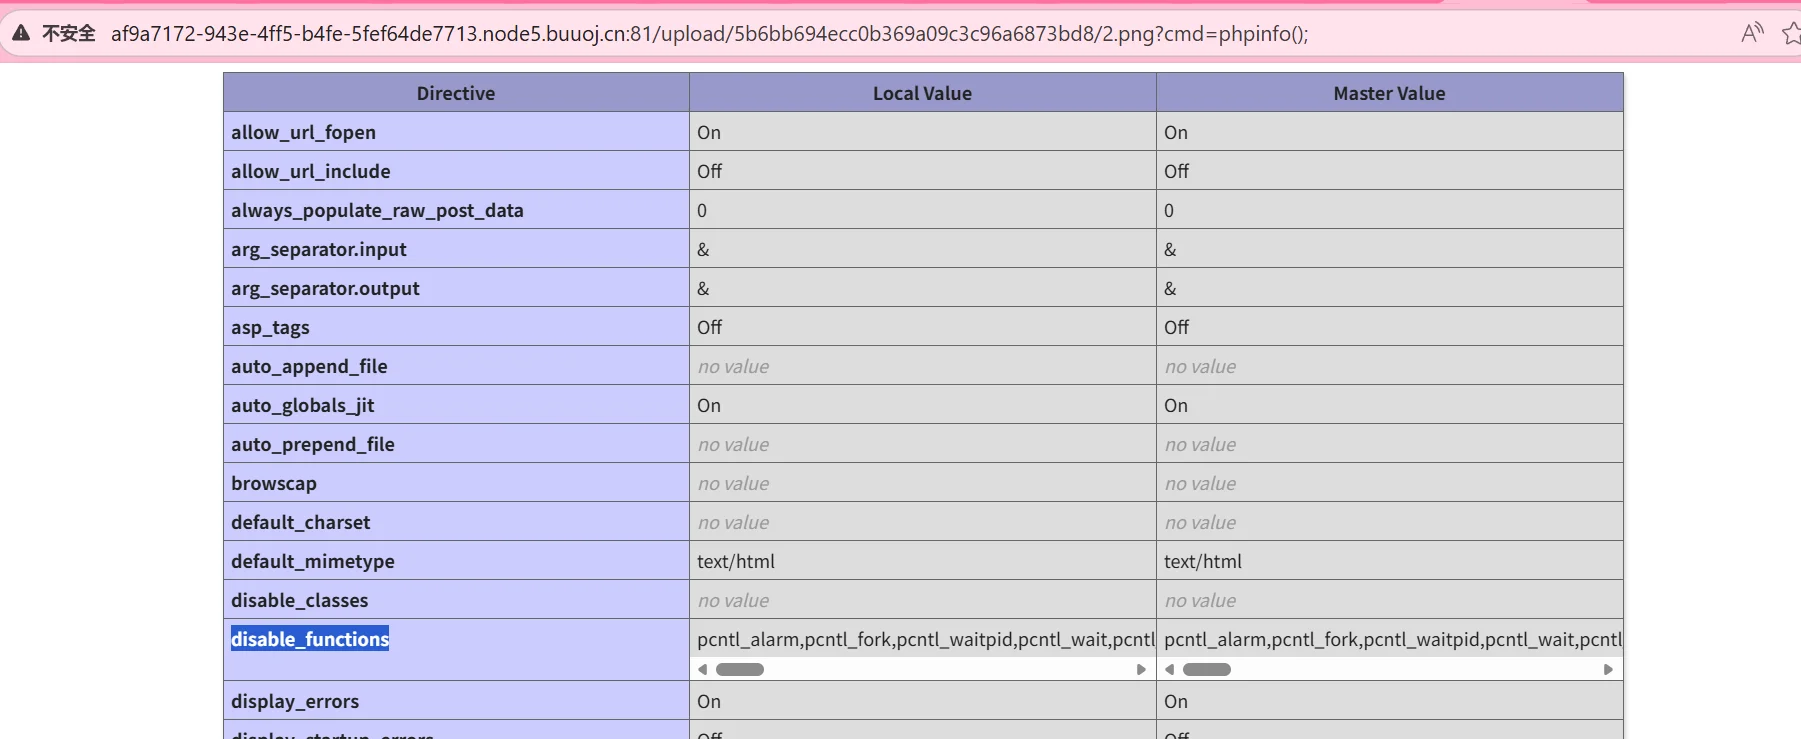Click left scroll arrow under Local Value disable_functions
The image size is (1801, 739).
(x=703, y=669)
